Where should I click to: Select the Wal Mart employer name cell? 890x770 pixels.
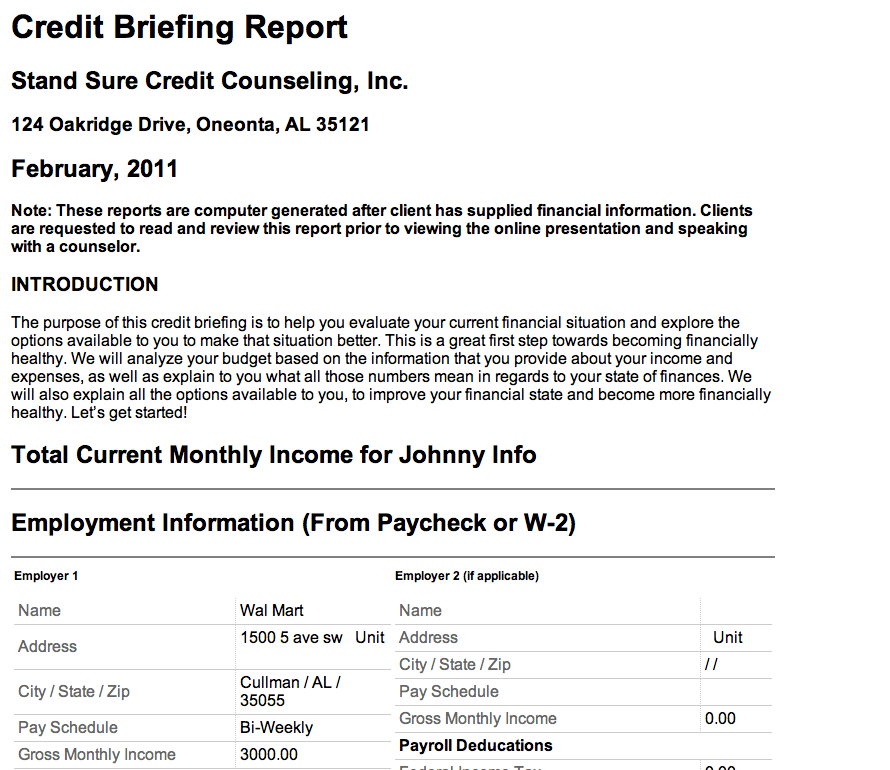coord(313,611)
